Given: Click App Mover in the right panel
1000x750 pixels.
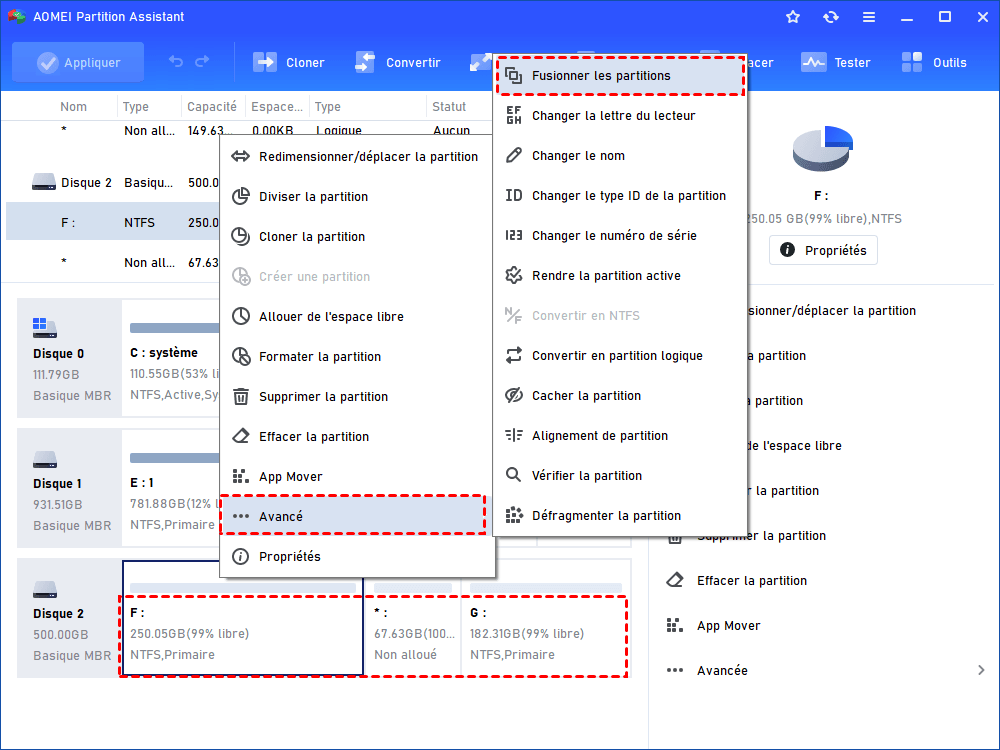Looking at the screenshot, I should 728,625.
